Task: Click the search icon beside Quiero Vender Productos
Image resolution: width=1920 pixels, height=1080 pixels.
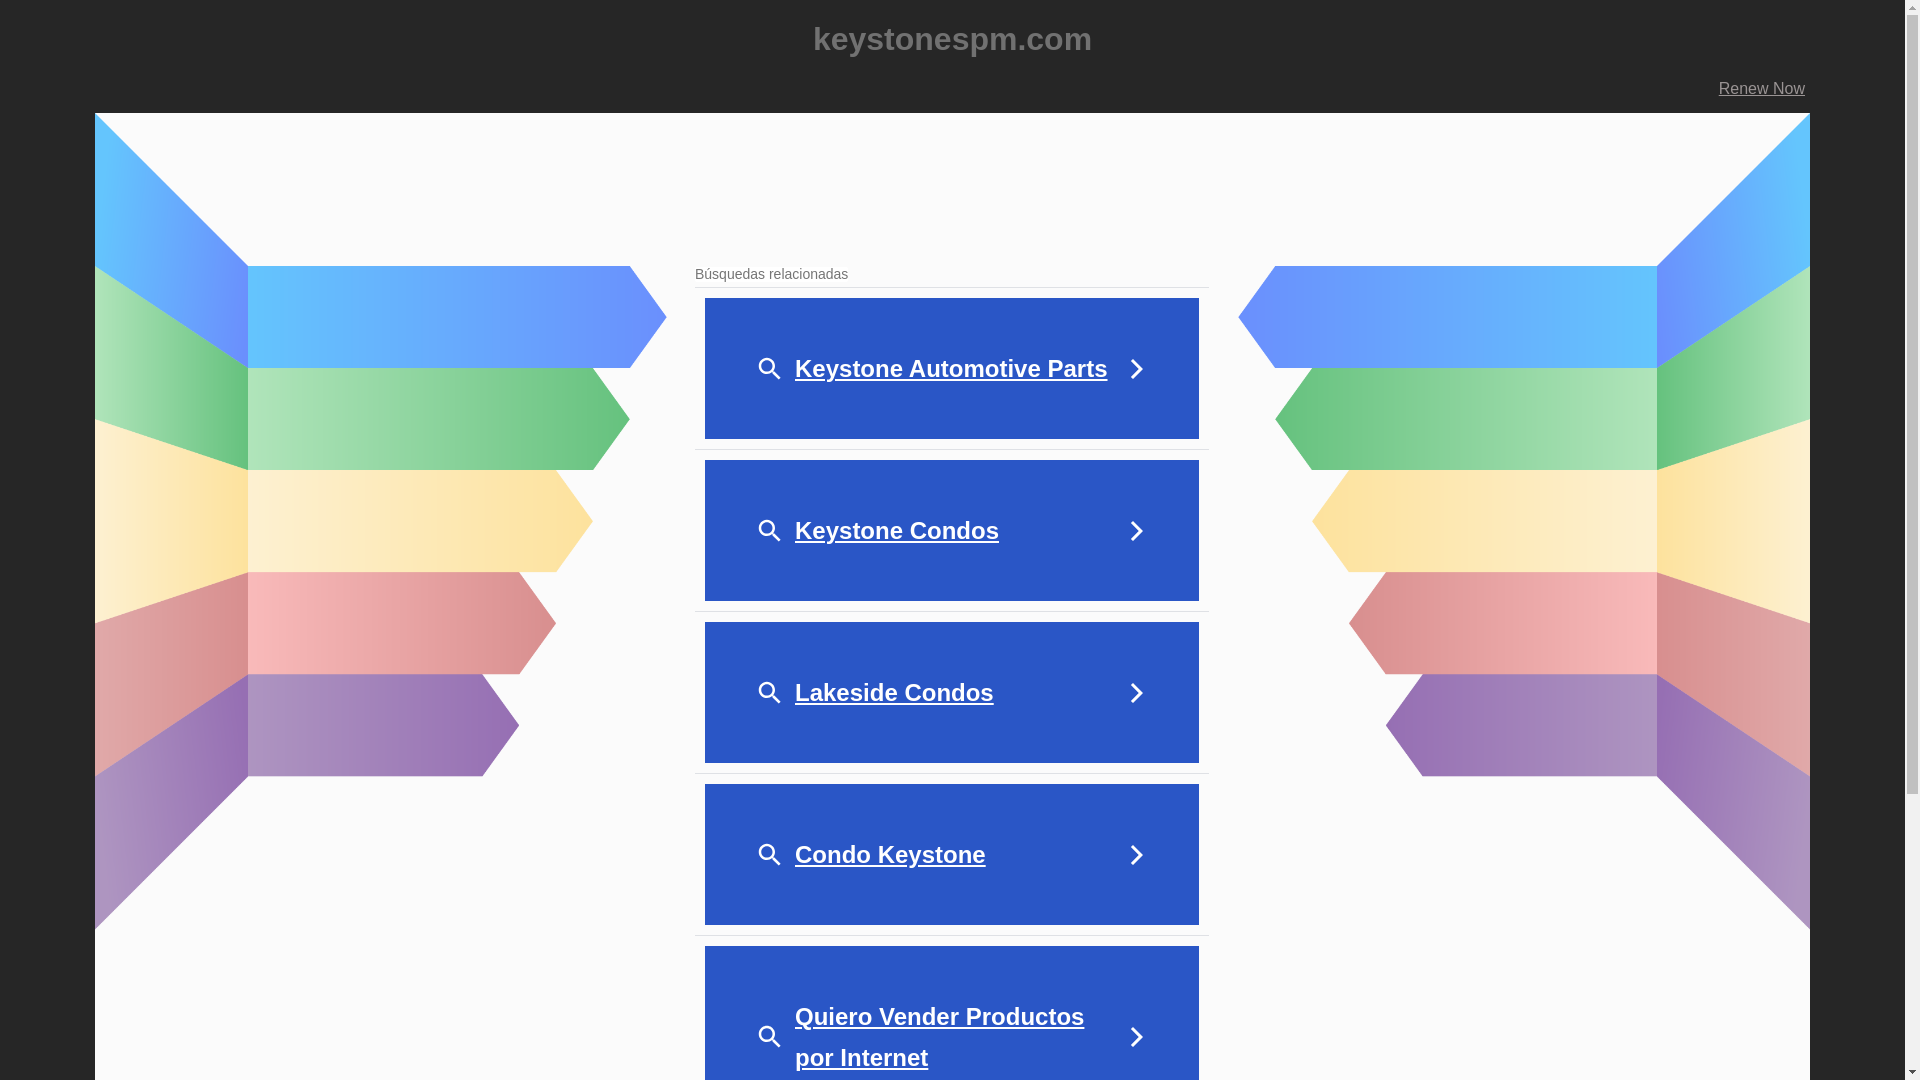Action: click(769, 1037)
